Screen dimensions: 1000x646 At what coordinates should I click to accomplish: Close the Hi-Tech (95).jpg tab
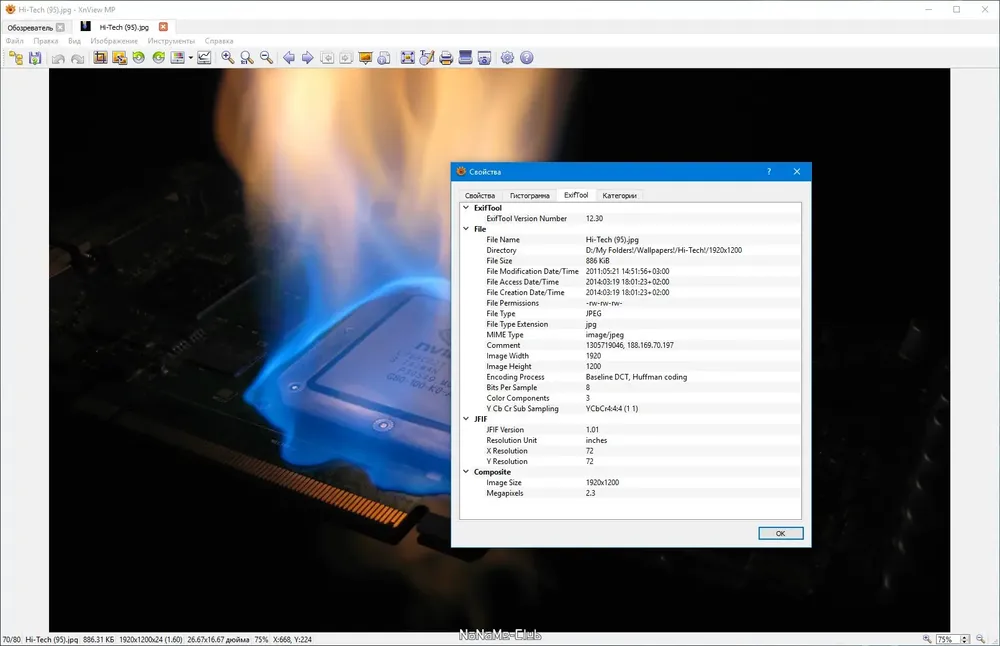coord(163,27)
